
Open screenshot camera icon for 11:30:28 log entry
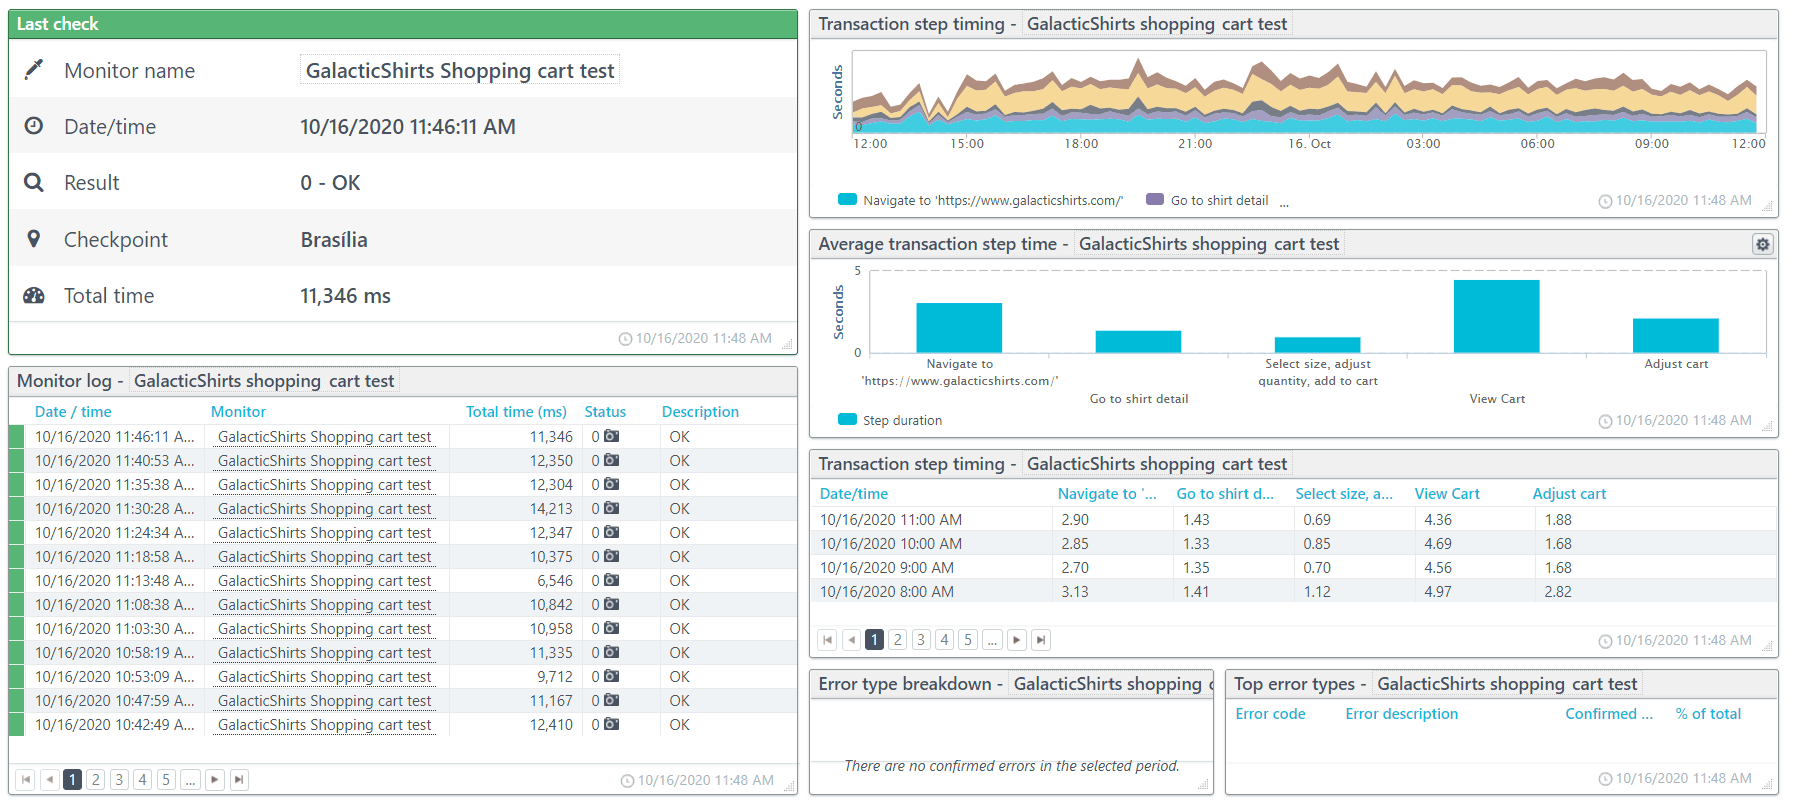click(611, 508)
